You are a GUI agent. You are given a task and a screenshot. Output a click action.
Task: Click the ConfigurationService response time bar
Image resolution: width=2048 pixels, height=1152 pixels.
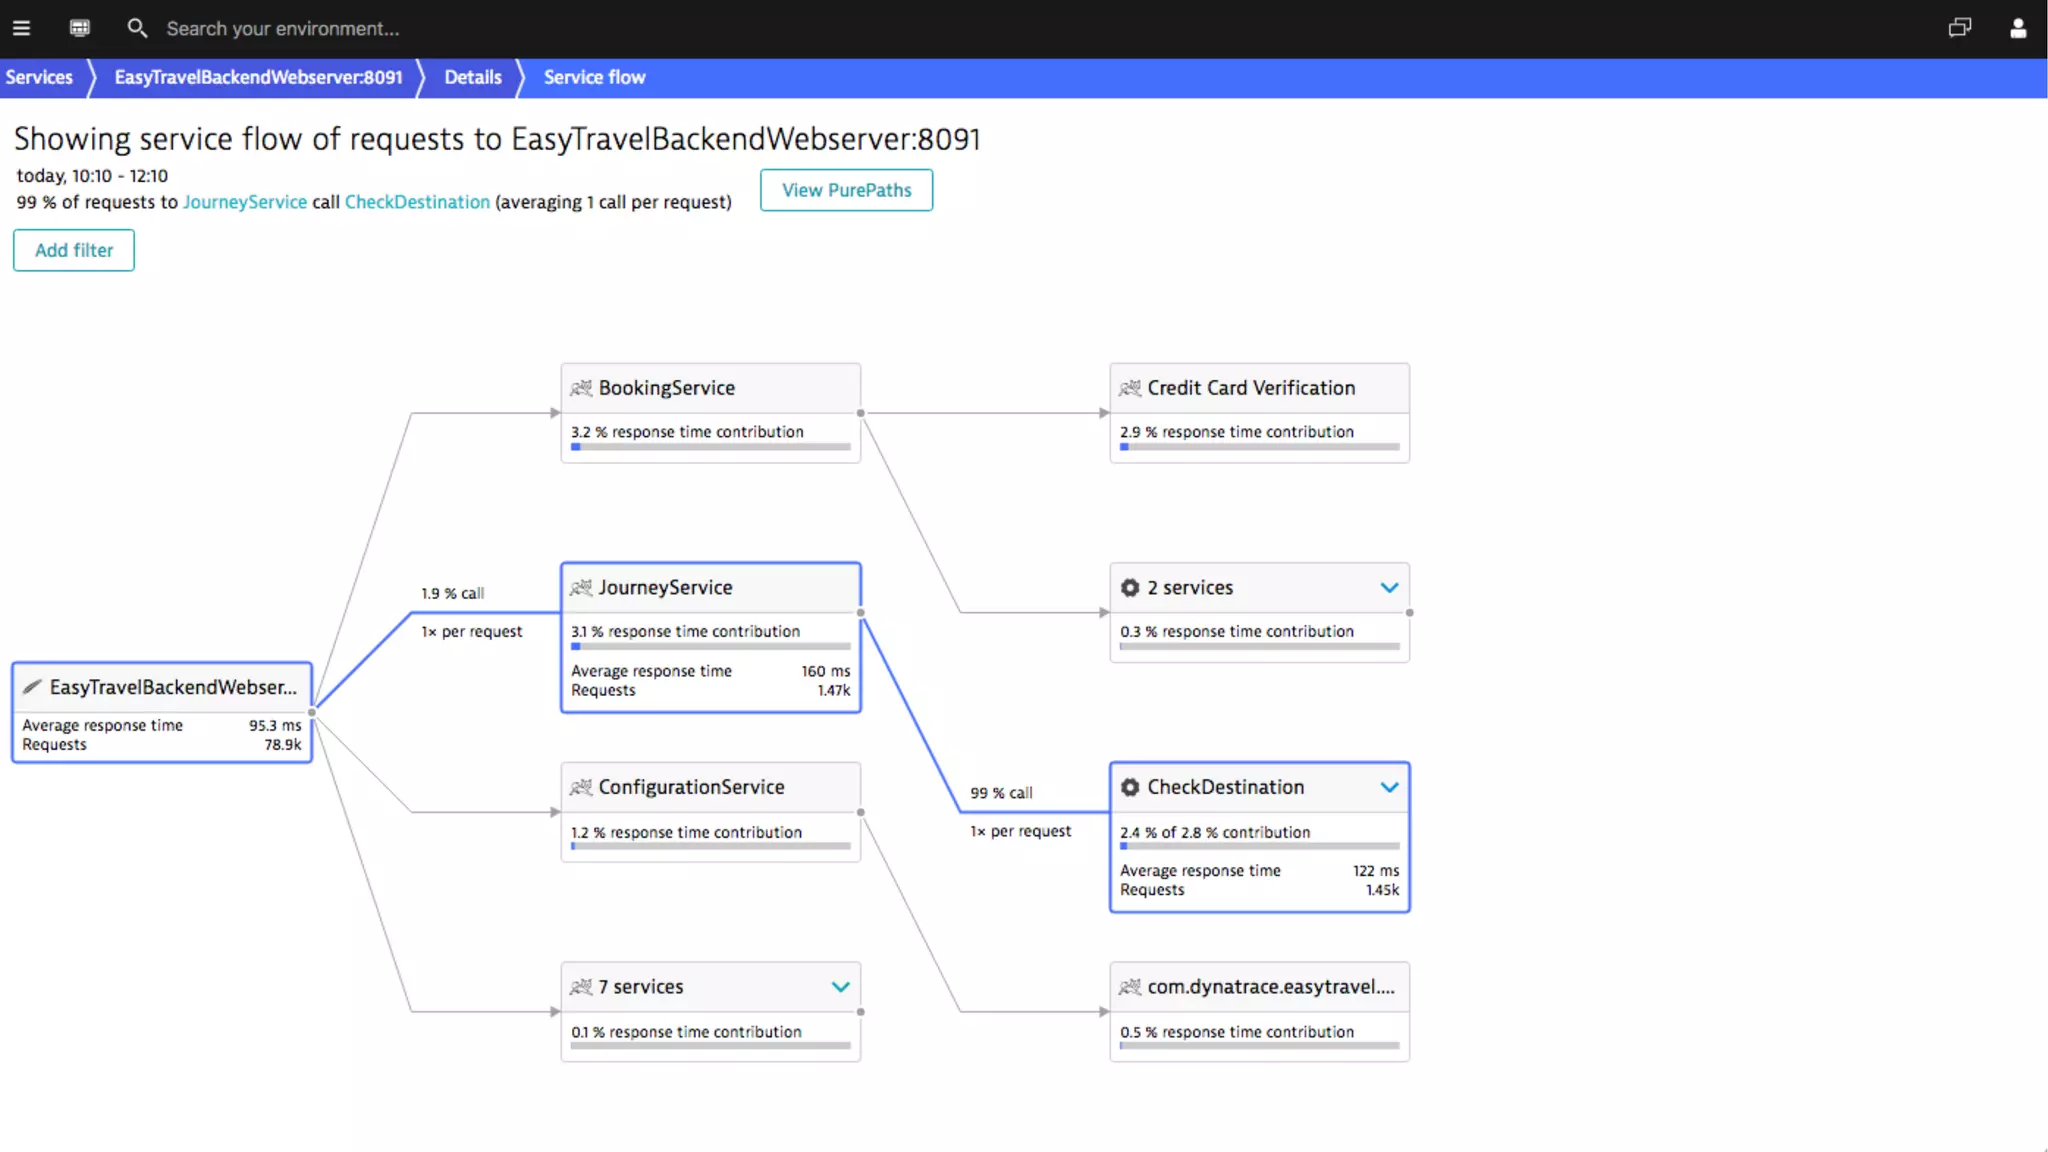pos(710,846)
